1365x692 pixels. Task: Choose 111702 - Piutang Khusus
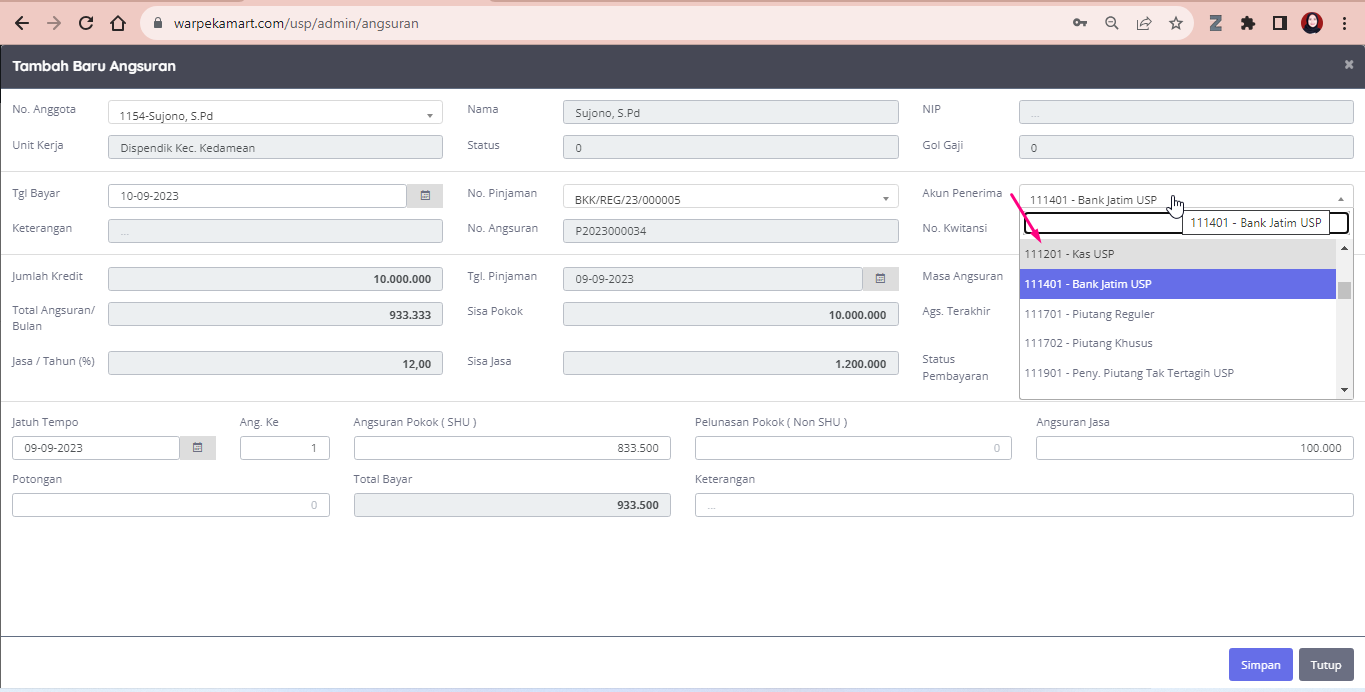1178,343
